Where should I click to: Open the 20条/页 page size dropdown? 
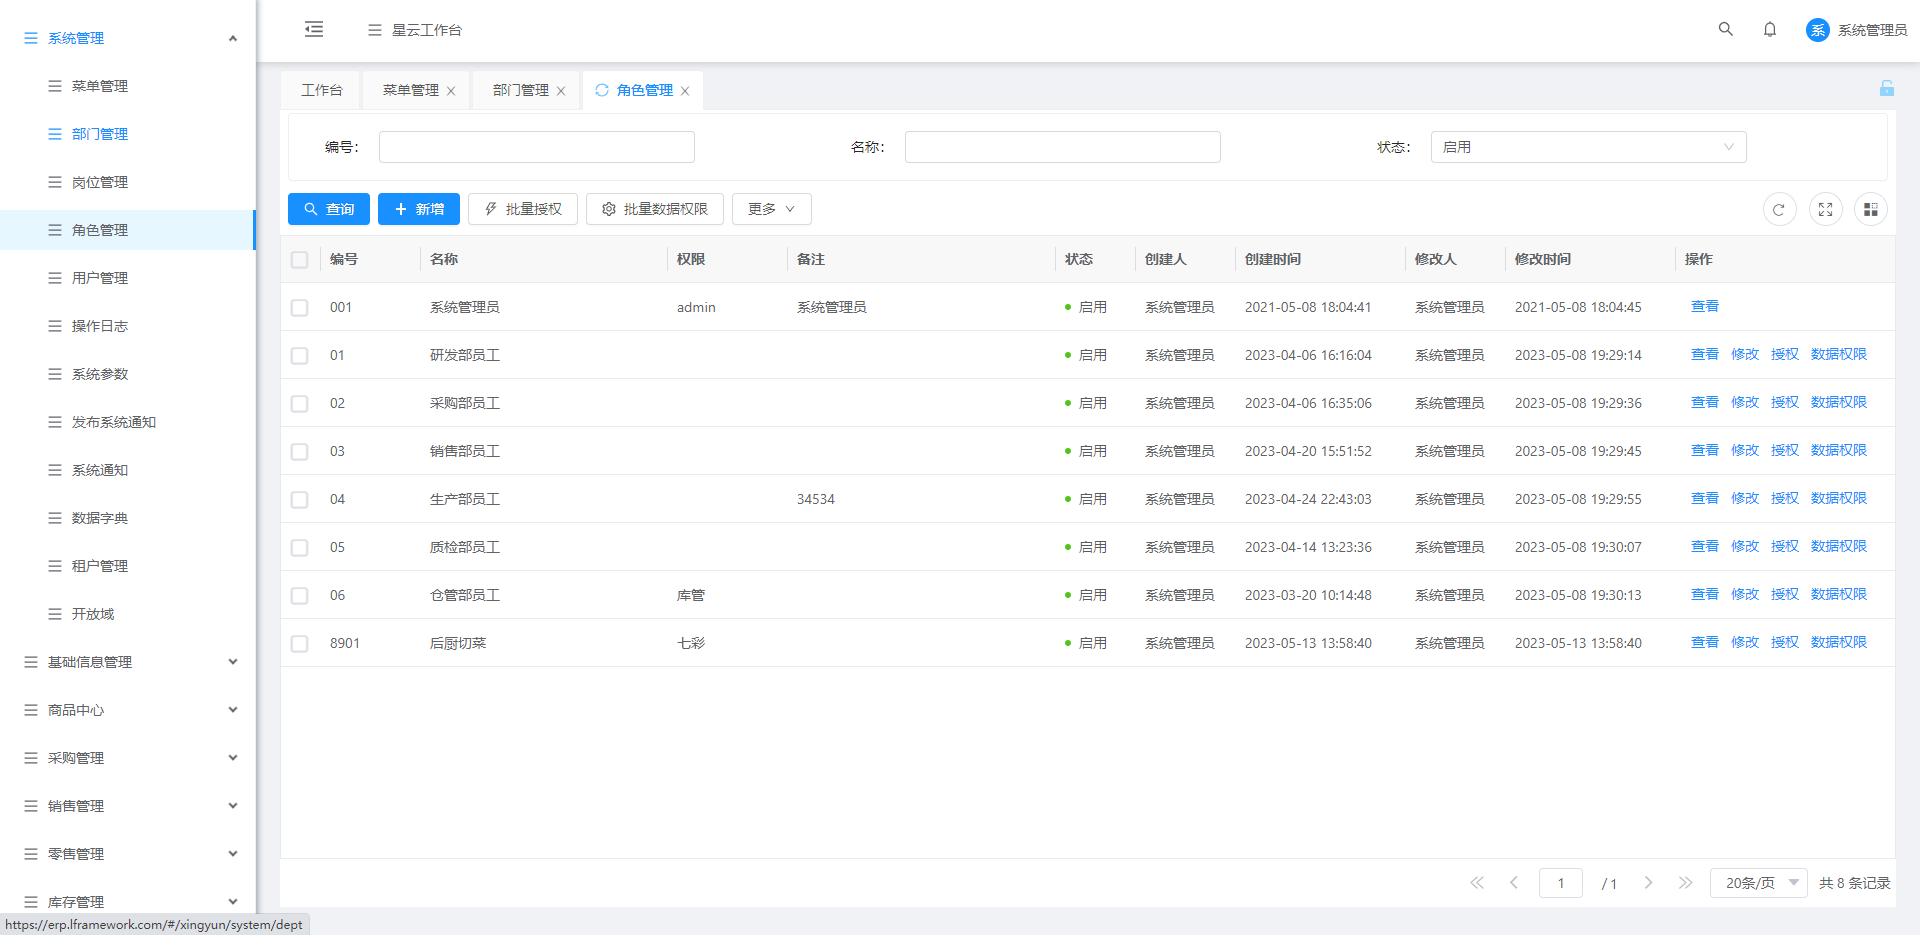point(1759,883)
